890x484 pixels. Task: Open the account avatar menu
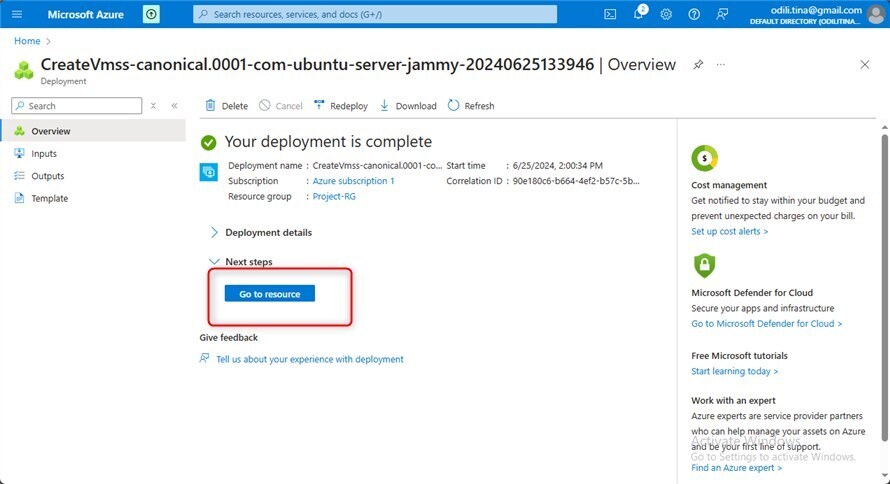coord(877,14)
